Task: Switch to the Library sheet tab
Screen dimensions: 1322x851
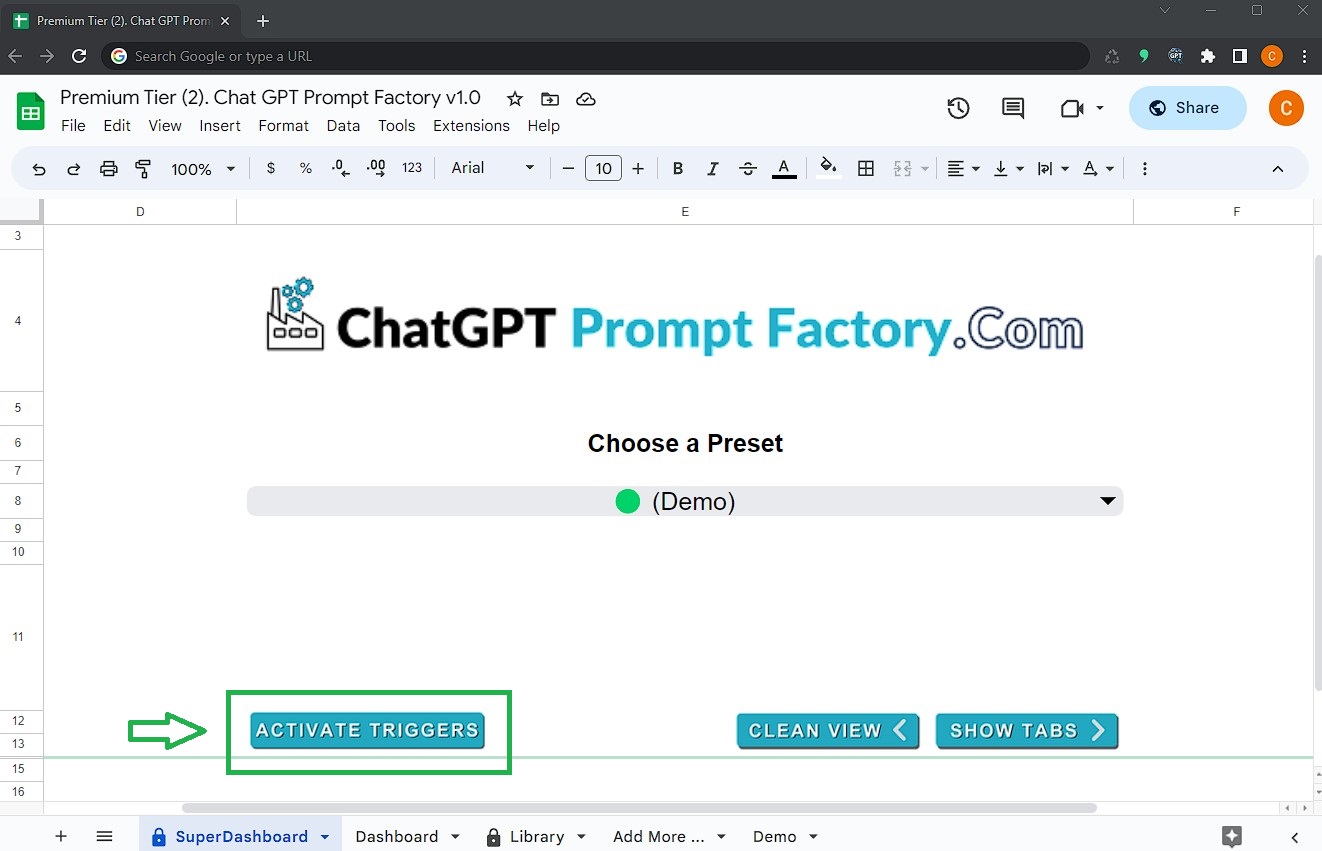Action: tap(537, 836)
